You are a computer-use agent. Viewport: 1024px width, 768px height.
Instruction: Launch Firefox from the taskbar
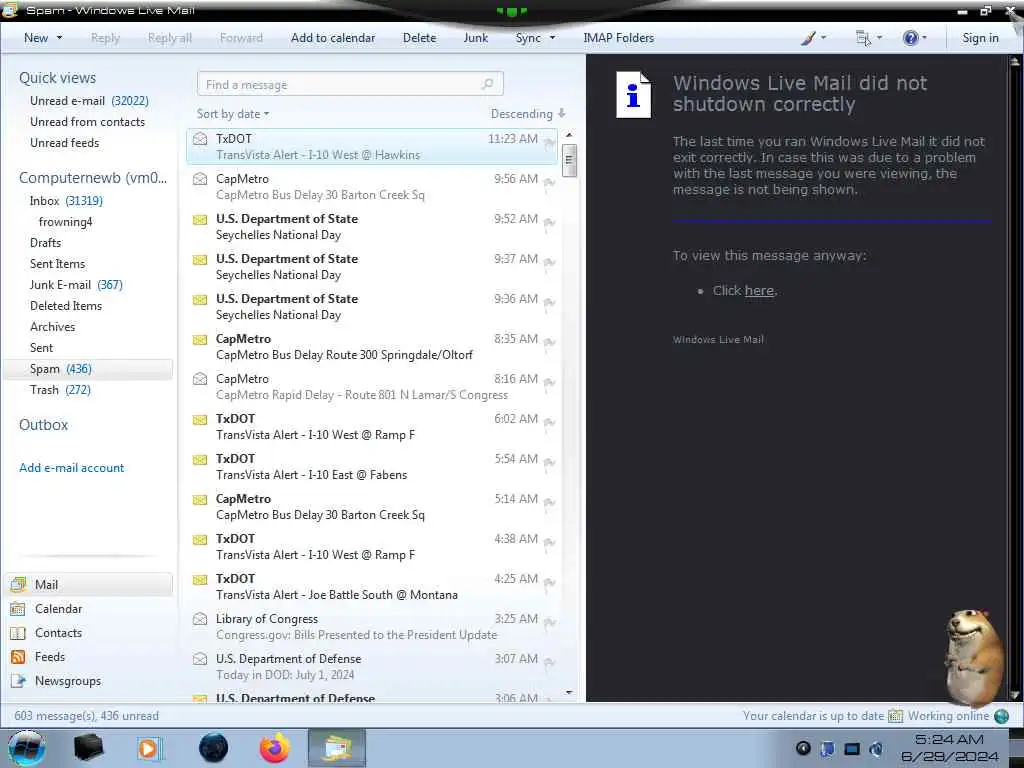274,748
